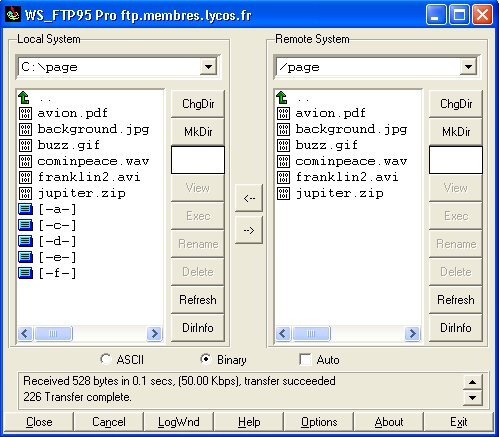Click the left-arrow download transfer button
Viewport: 499px width, 437px height.
click(249, 198)
